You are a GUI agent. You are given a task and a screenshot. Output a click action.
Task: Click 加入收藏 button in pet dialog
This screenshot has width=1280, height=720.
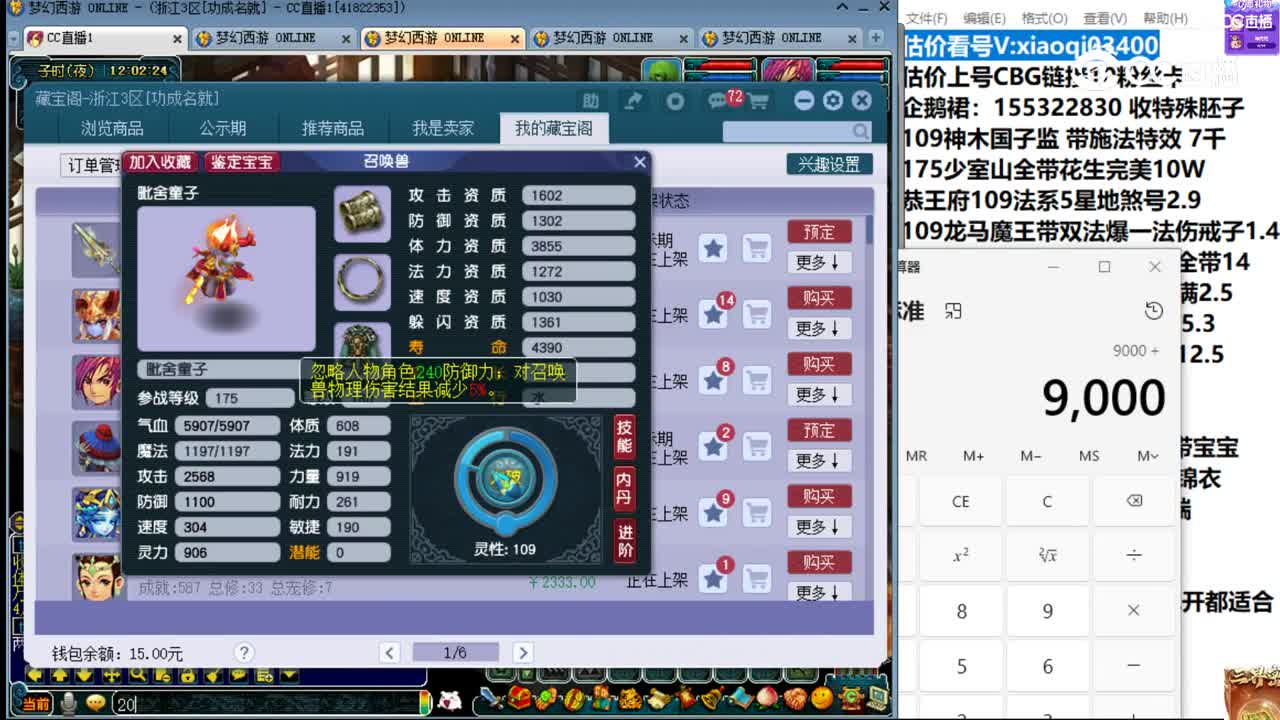coord(161,161)
